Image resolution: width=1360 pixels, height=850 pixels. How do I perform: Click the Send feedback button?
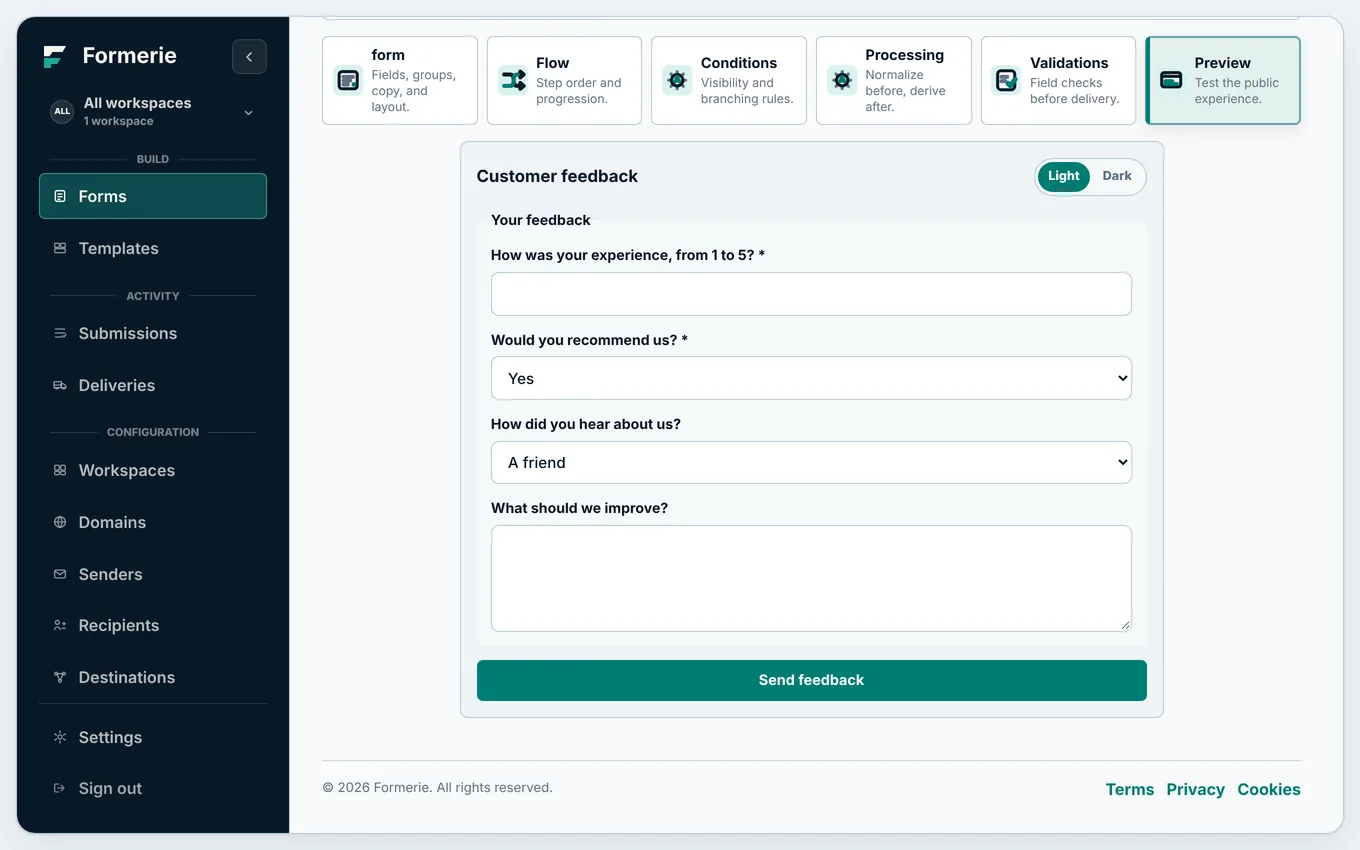click(811, 680)
